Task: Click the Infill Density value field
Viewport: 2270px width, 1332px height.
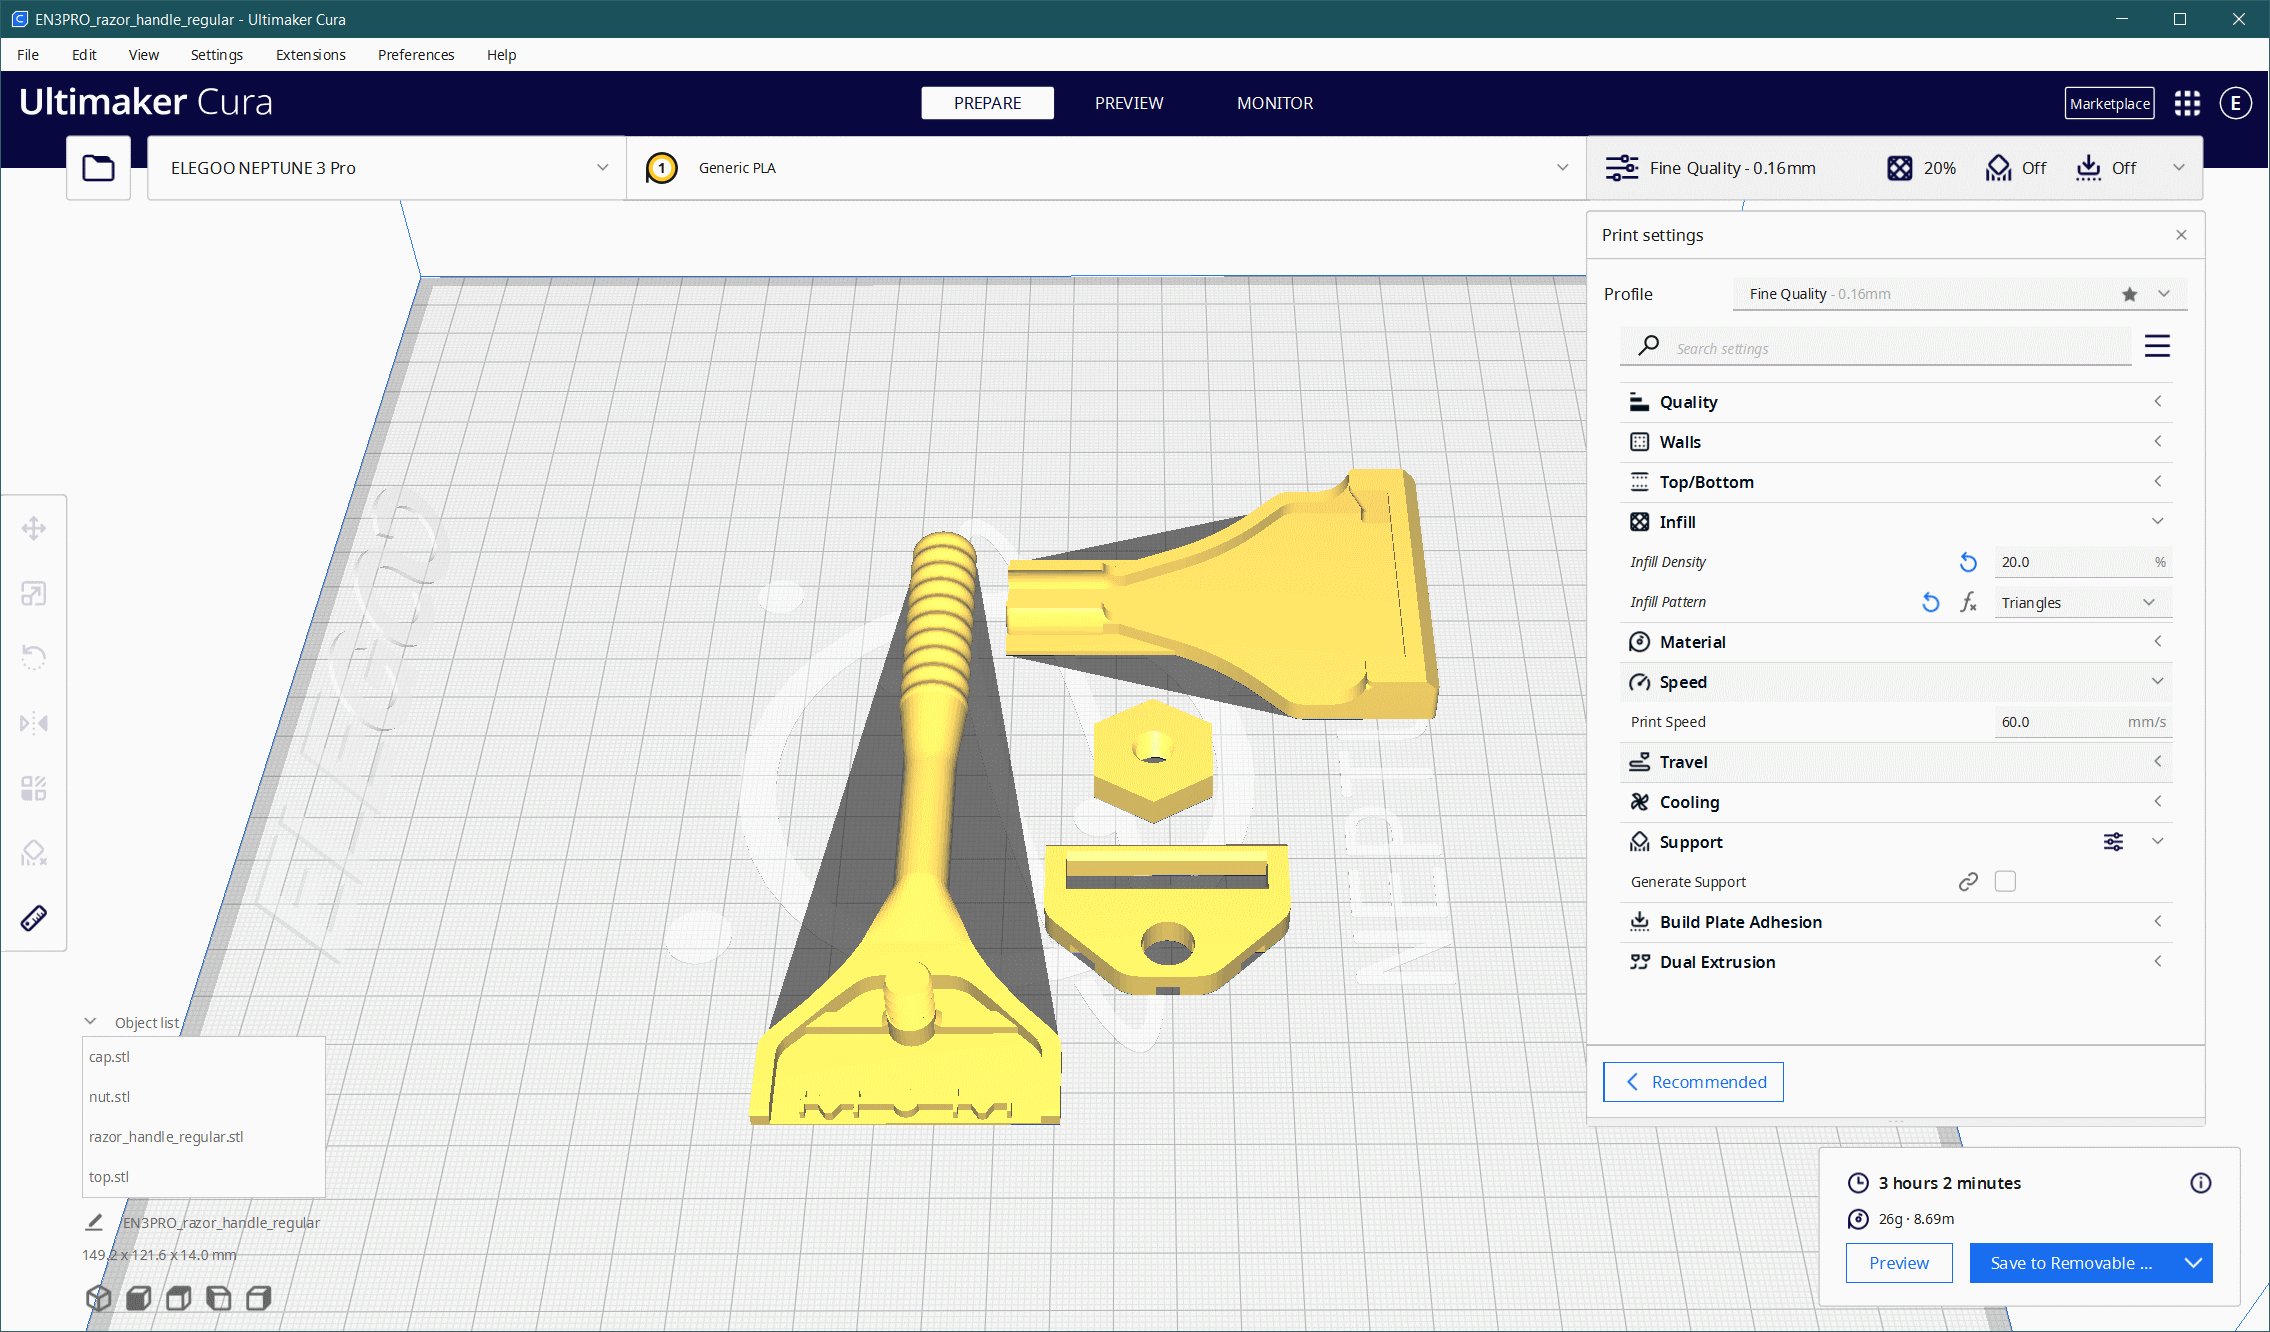Action: [x=2082, y=562]
